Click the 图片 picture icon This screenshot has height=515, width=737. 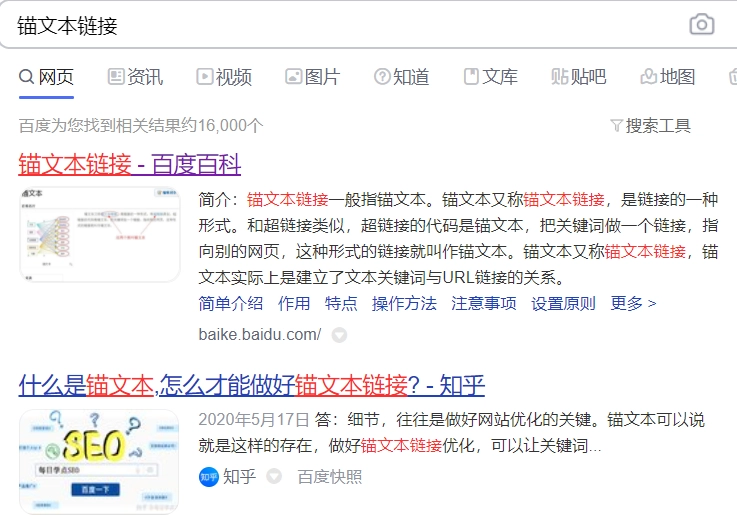293,76
